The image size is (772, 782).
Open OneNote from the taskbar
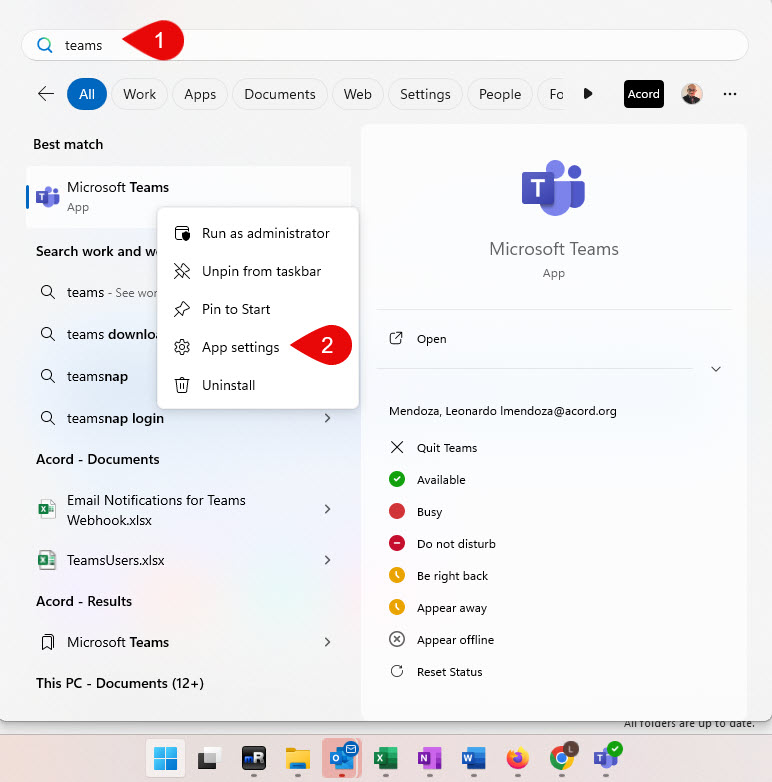430,758
